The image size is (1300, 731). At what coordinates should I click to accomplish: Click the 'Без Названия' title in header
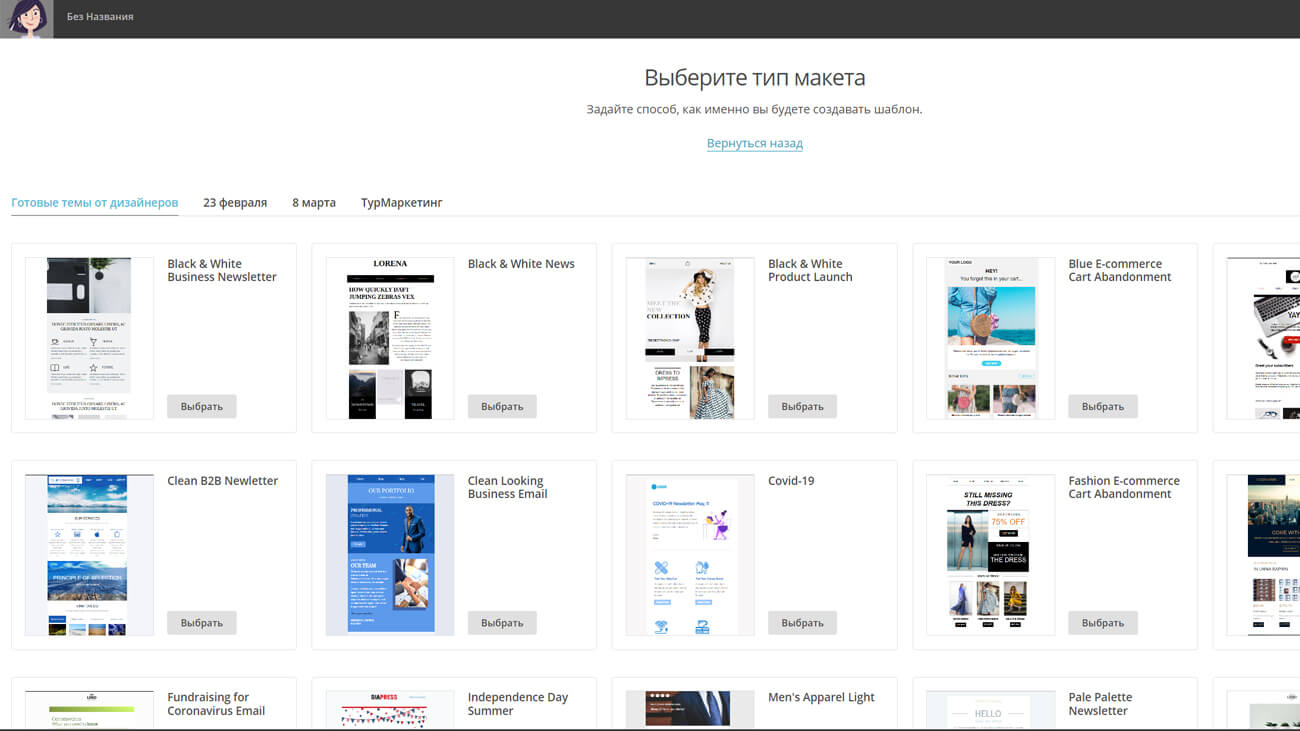click(x=100, y=17)
